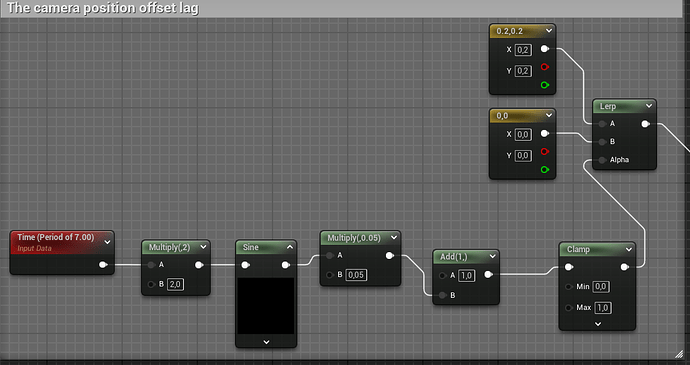Click the red Y pin on 0.2,0.2 node

click(545, 67)
